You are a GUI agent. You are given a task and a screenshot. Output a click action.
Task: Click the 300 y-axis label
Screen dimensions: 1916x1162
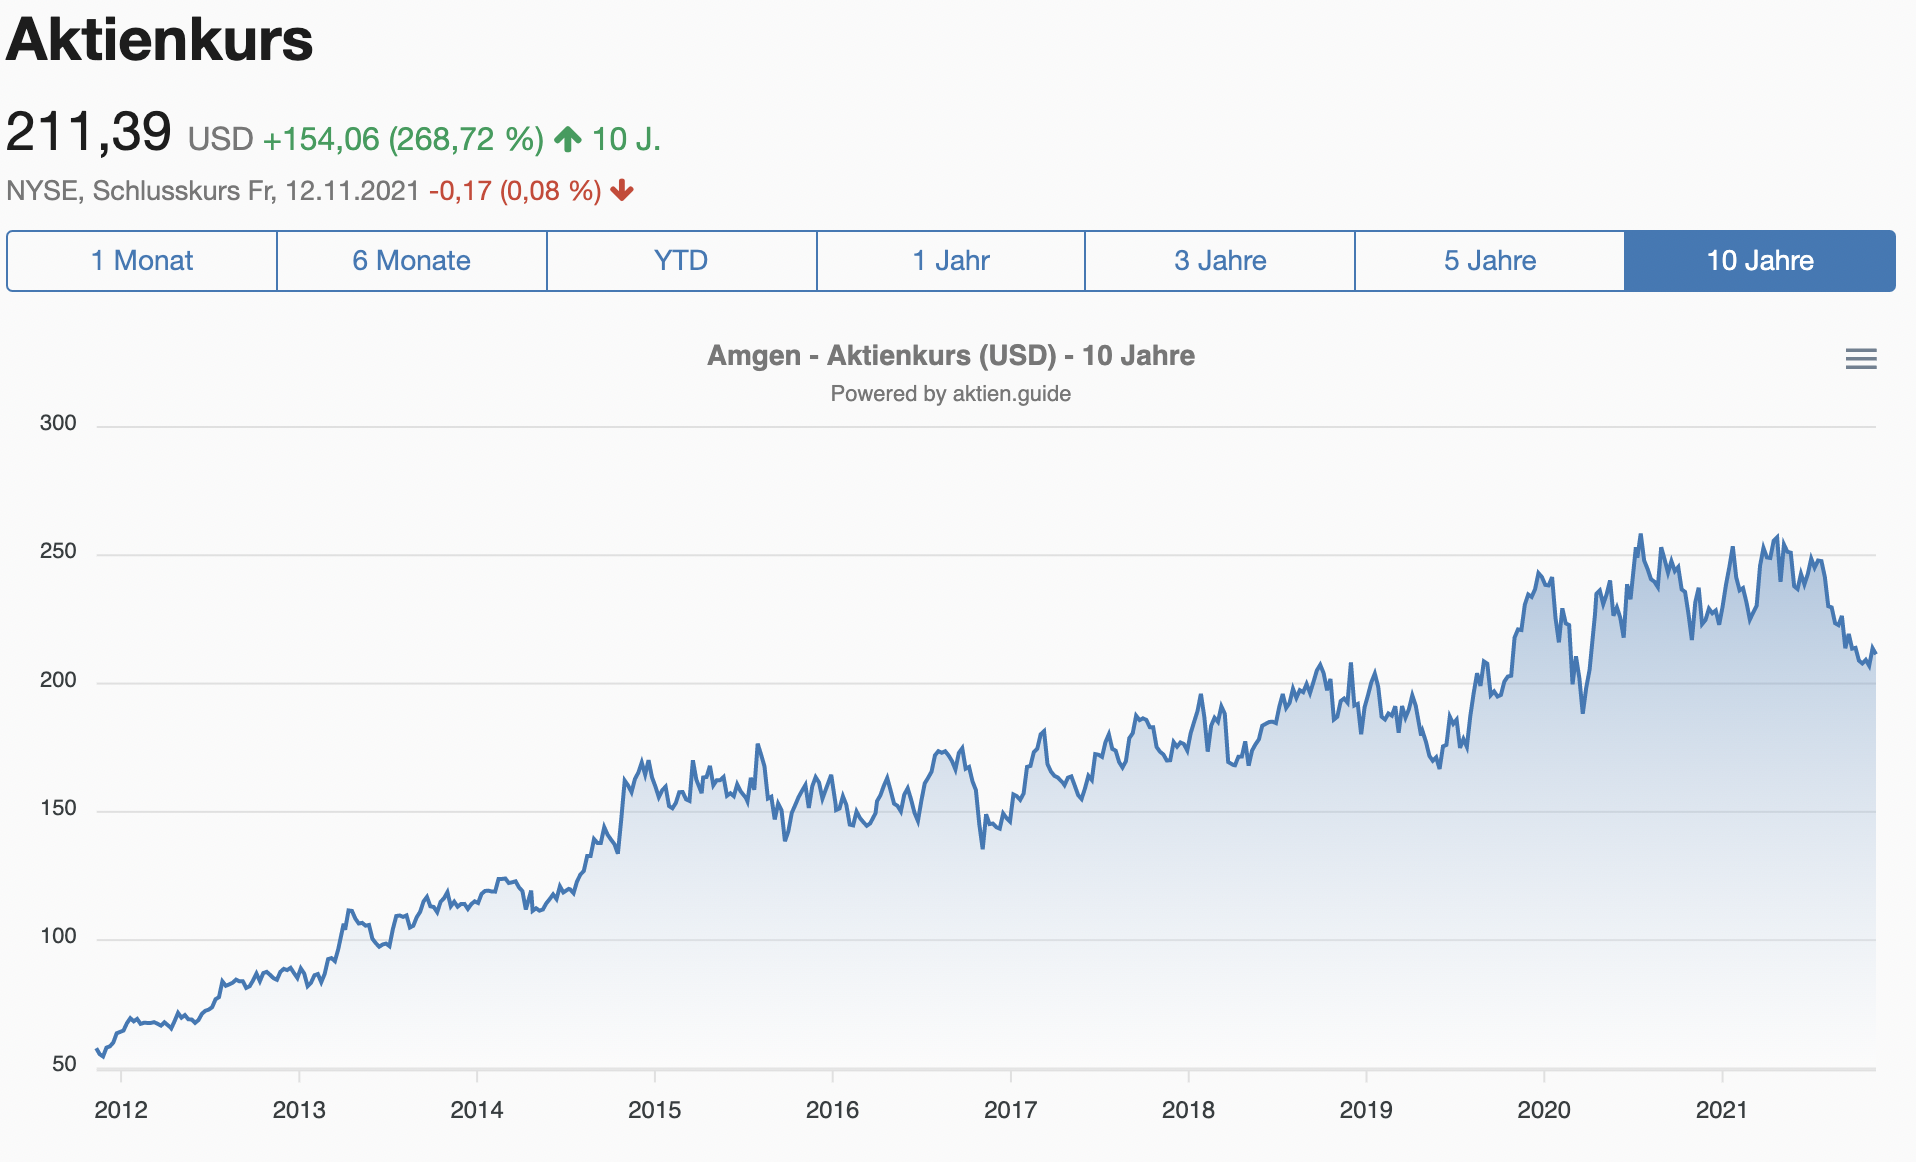[x=58, y=423]
